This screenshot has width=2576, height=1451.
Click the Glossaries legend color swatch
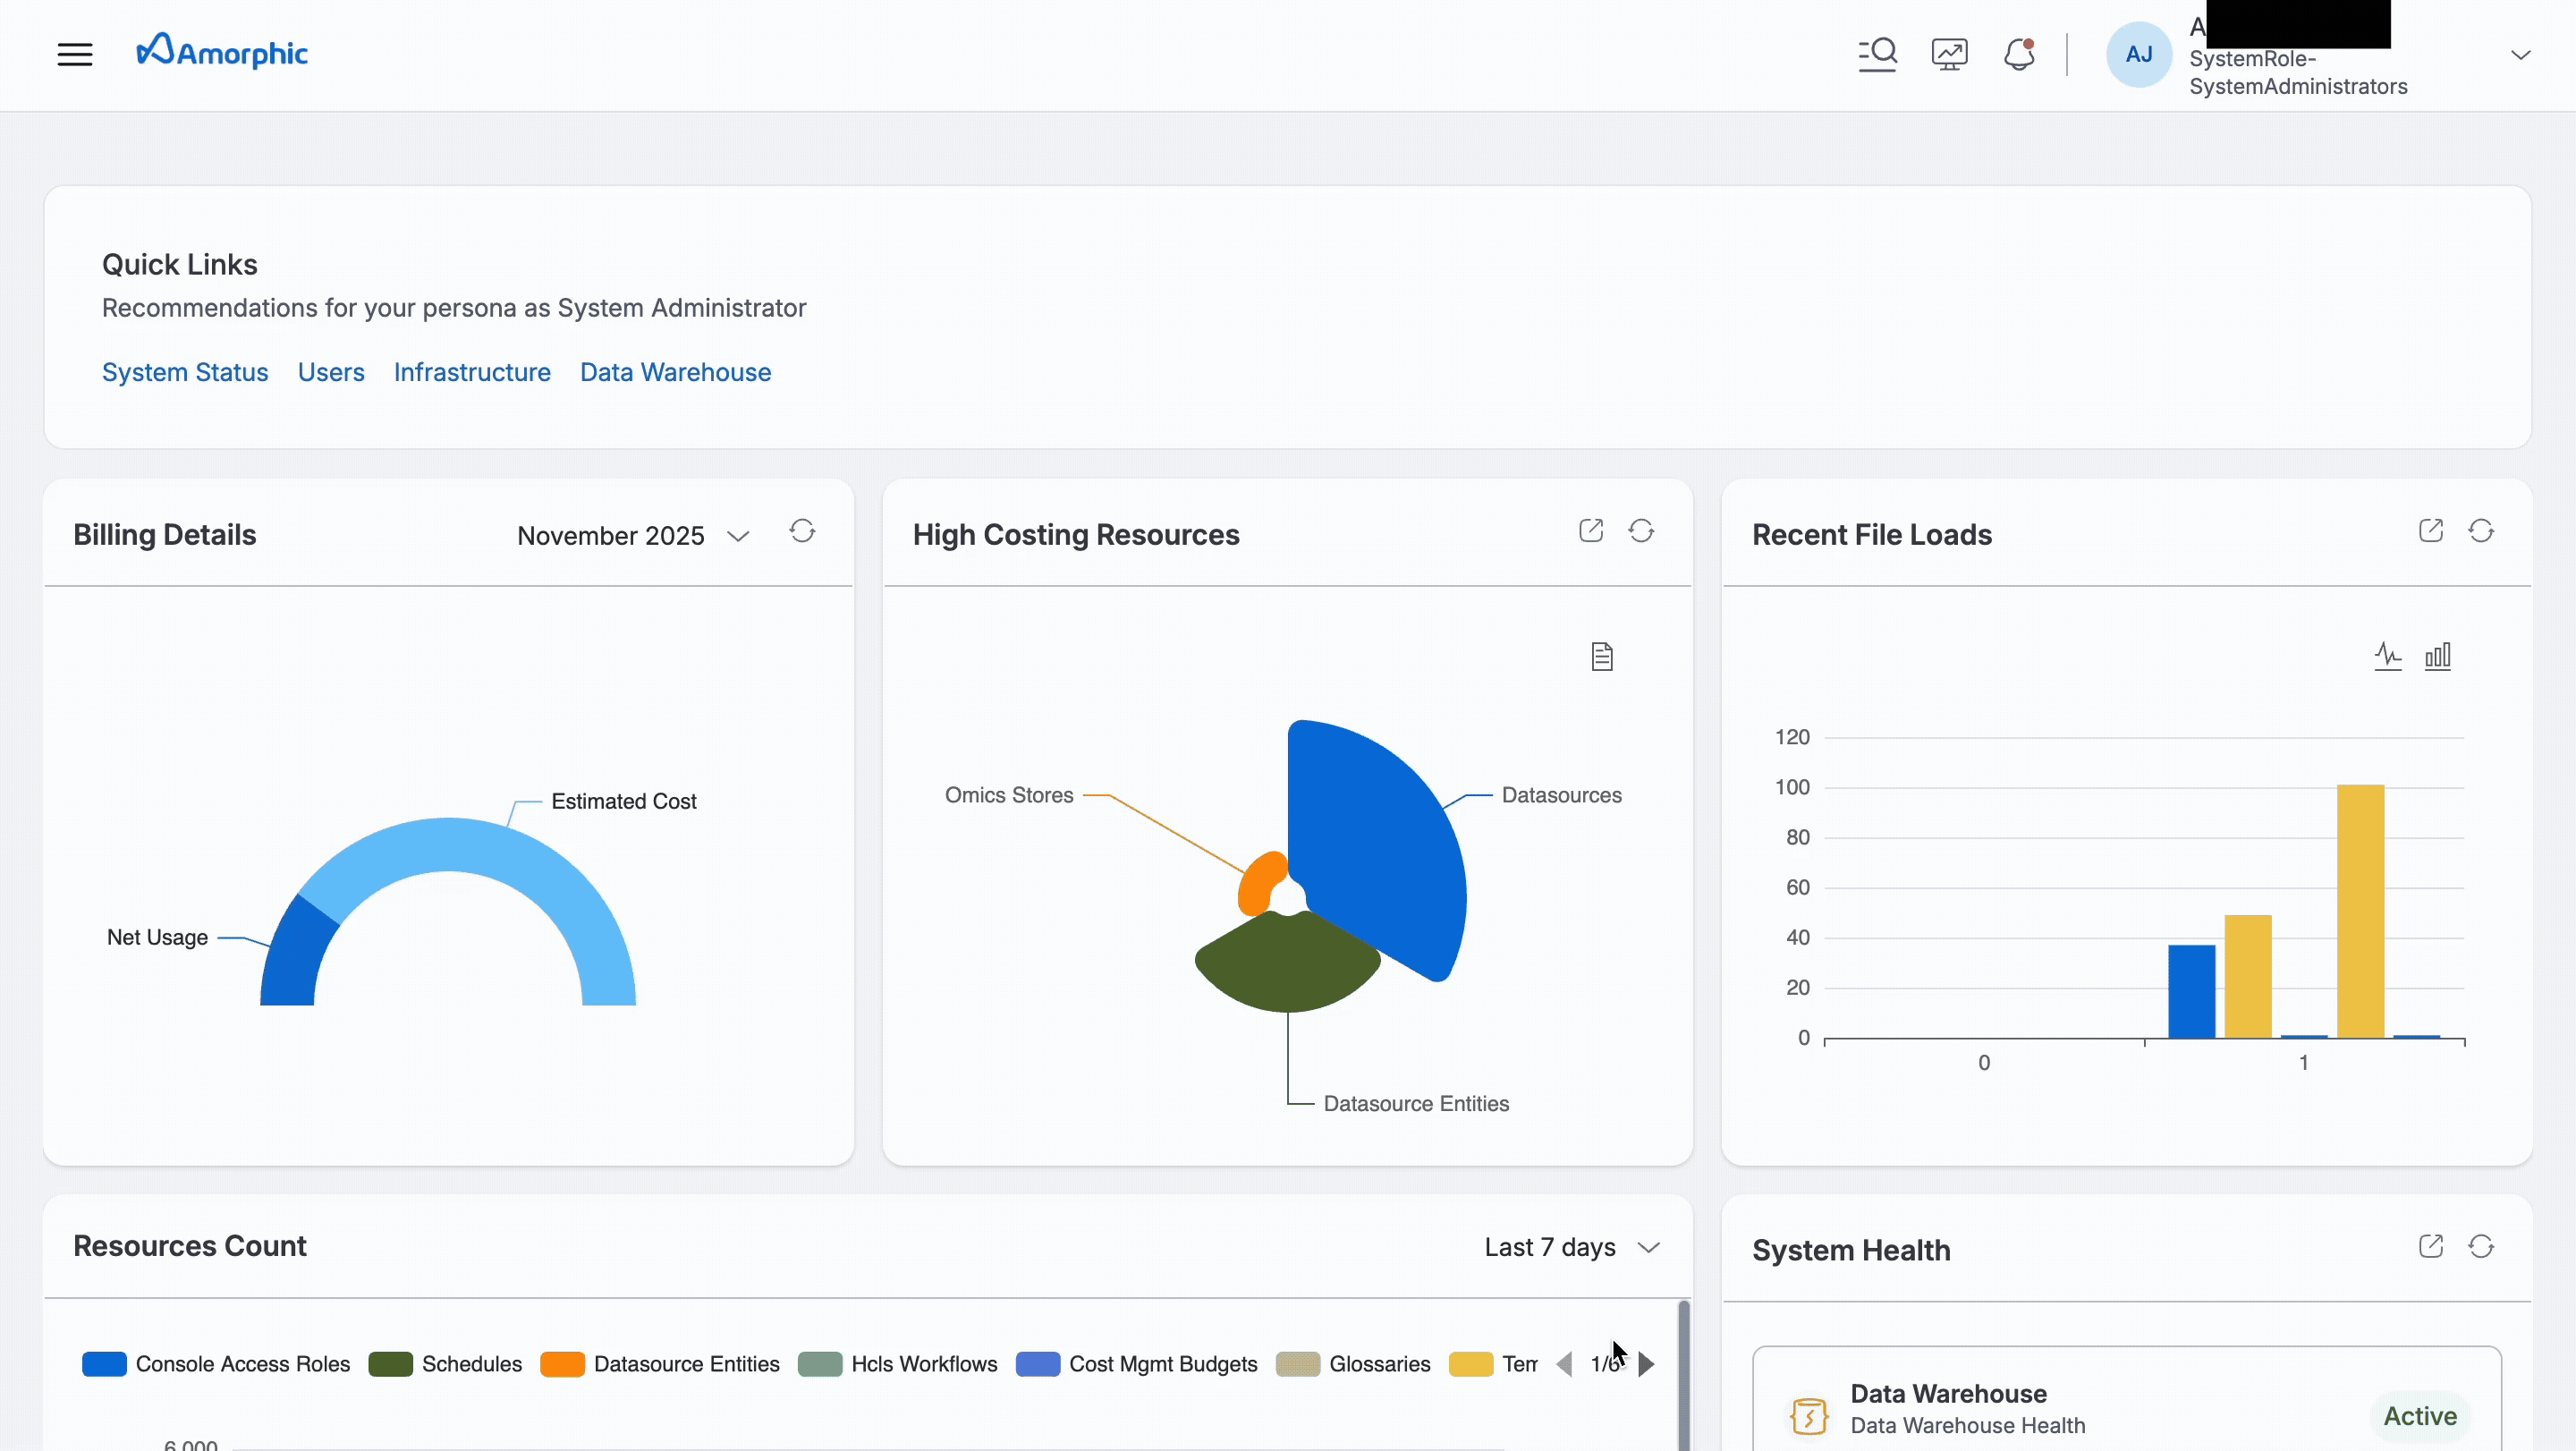[x=1298, y=1364]
